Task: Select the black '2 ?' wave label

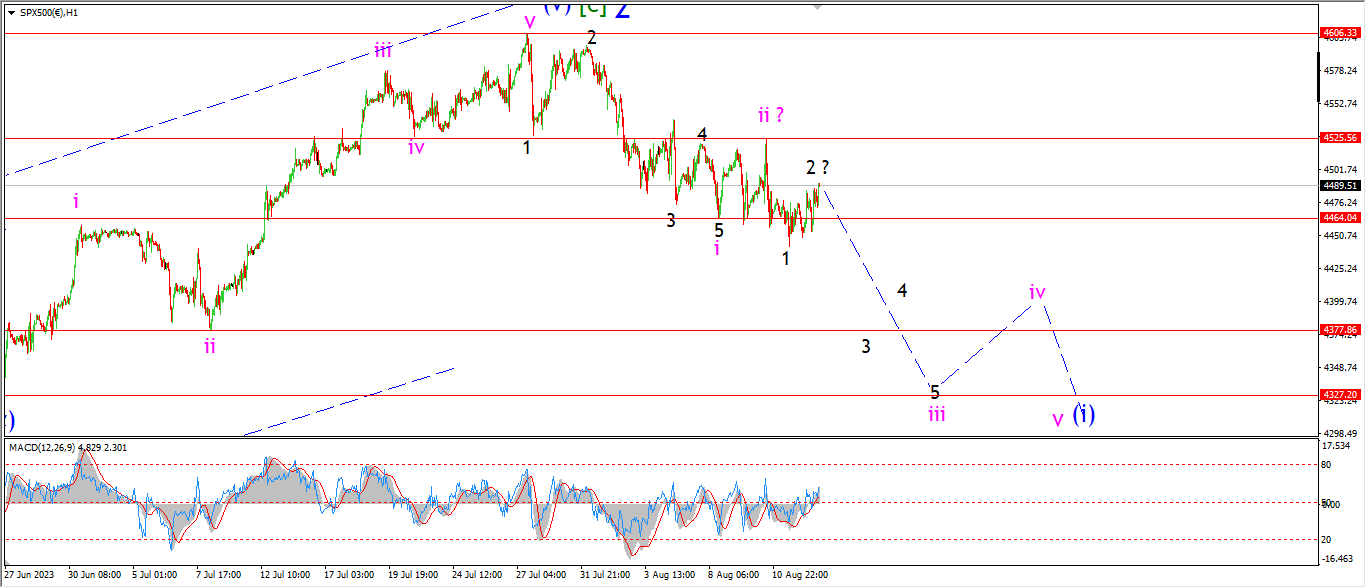Action: pos(818,168)
